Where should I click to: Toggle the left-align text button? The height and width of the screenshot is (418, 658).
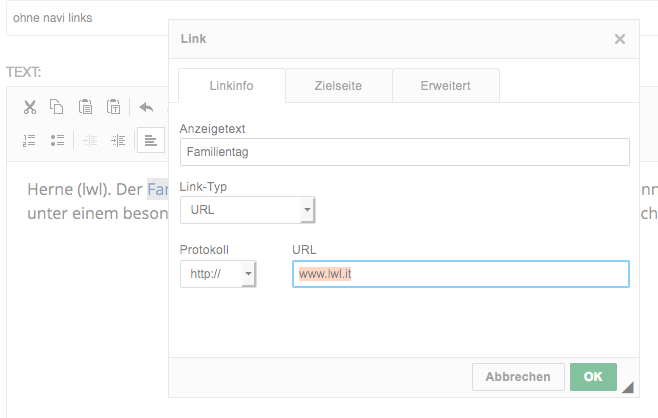(151, 140)
